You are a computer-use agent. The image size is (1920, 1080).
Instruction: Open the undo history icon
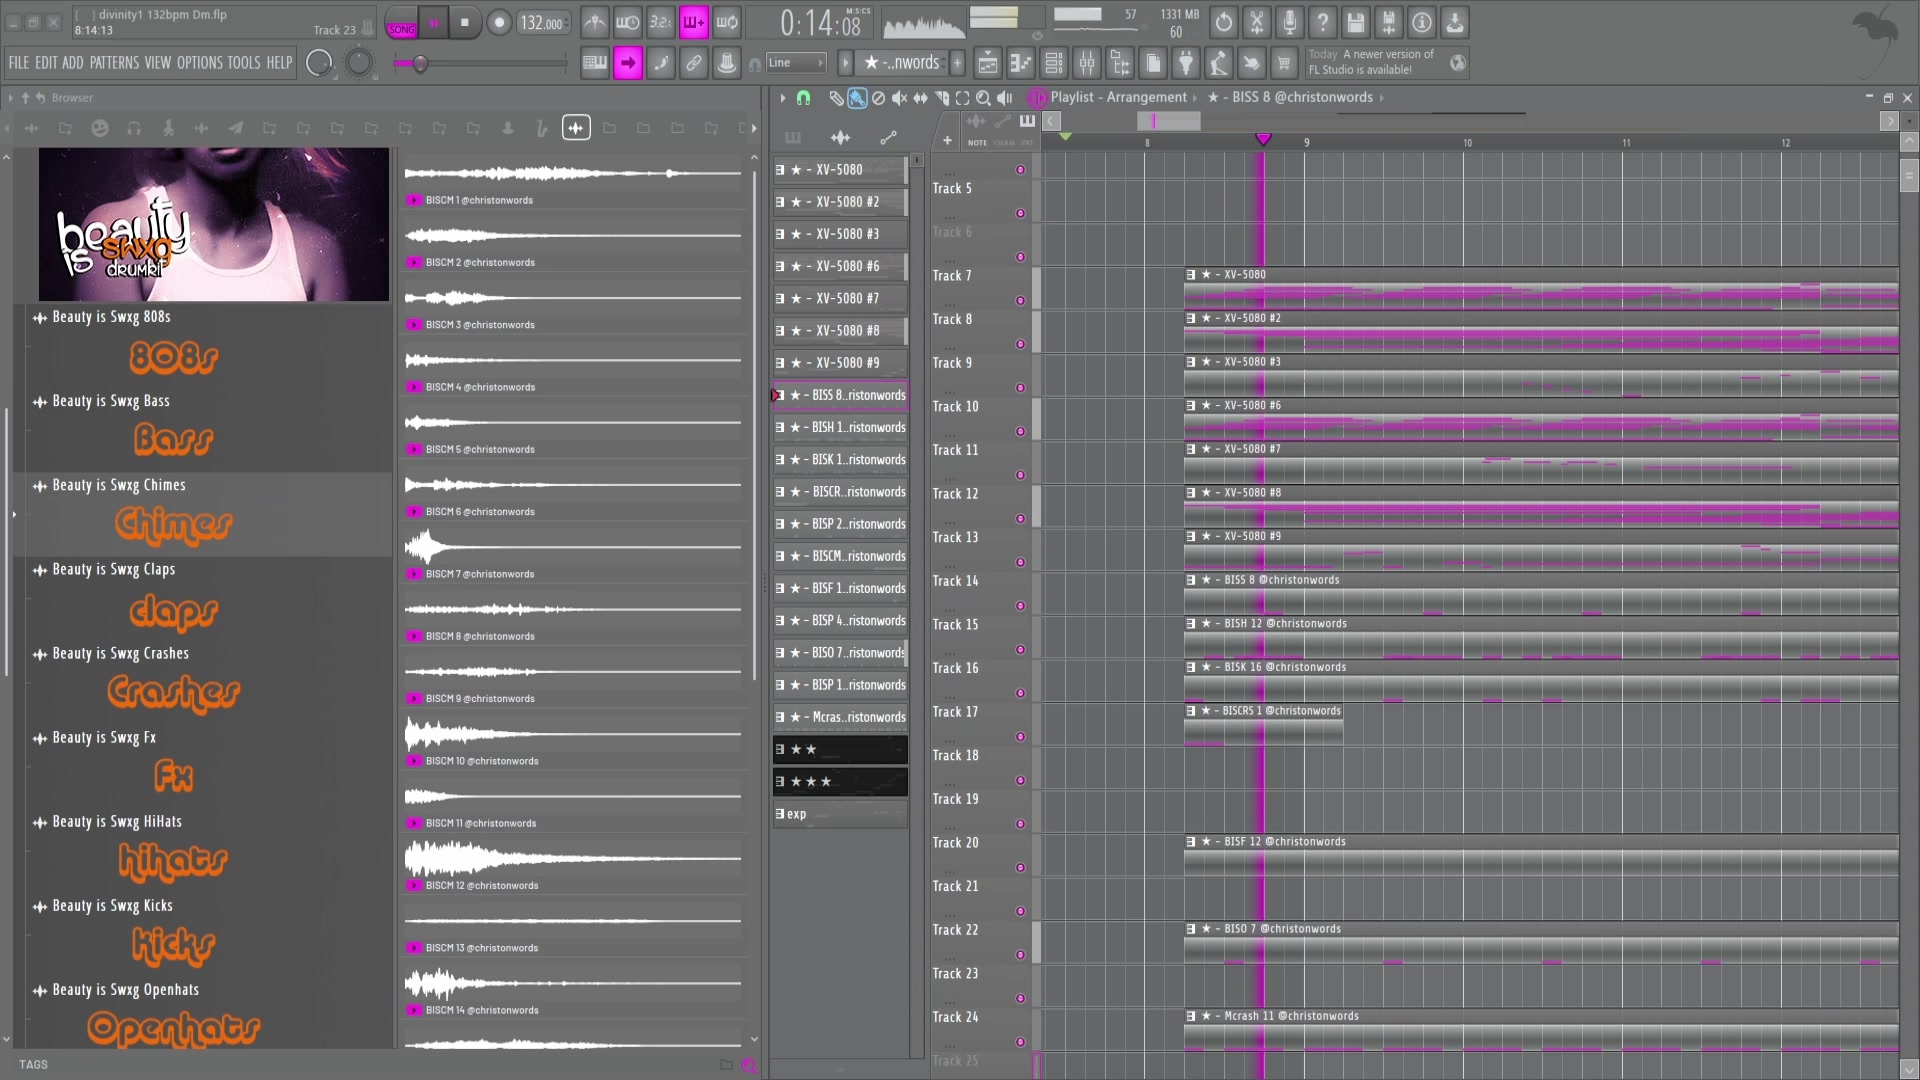[1224, 22]
